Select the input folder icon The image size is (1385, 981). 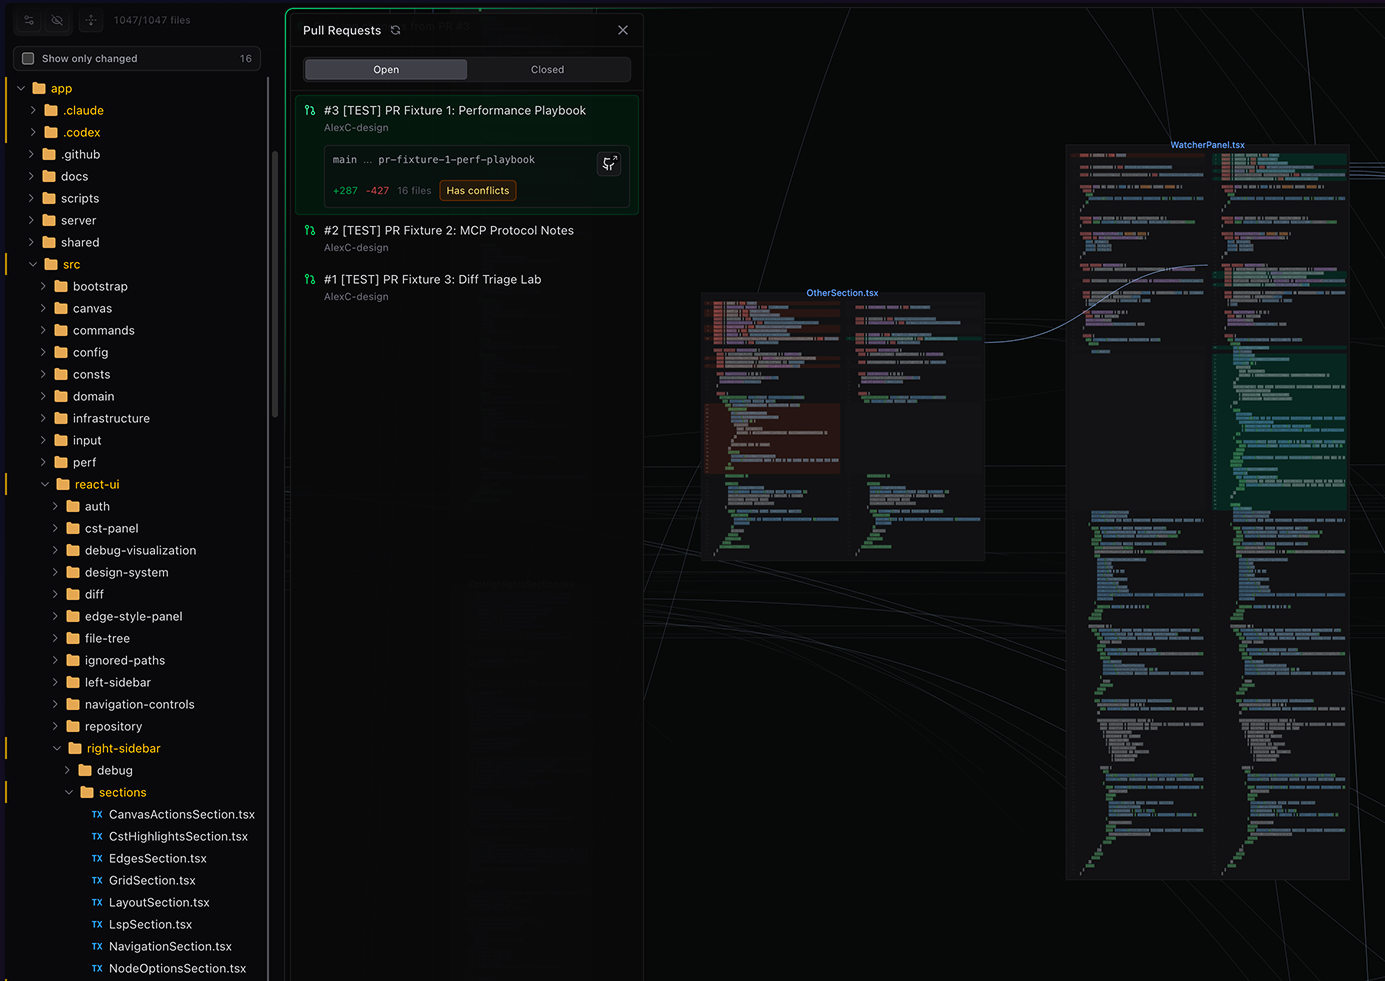(61, 440)
